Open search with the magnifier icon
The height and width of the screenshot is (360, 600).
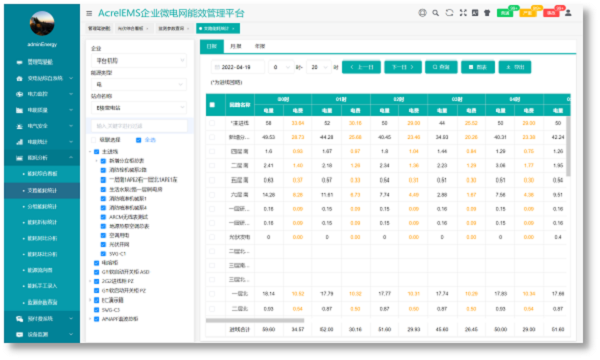pyautogui.click(x=435, y=13)
